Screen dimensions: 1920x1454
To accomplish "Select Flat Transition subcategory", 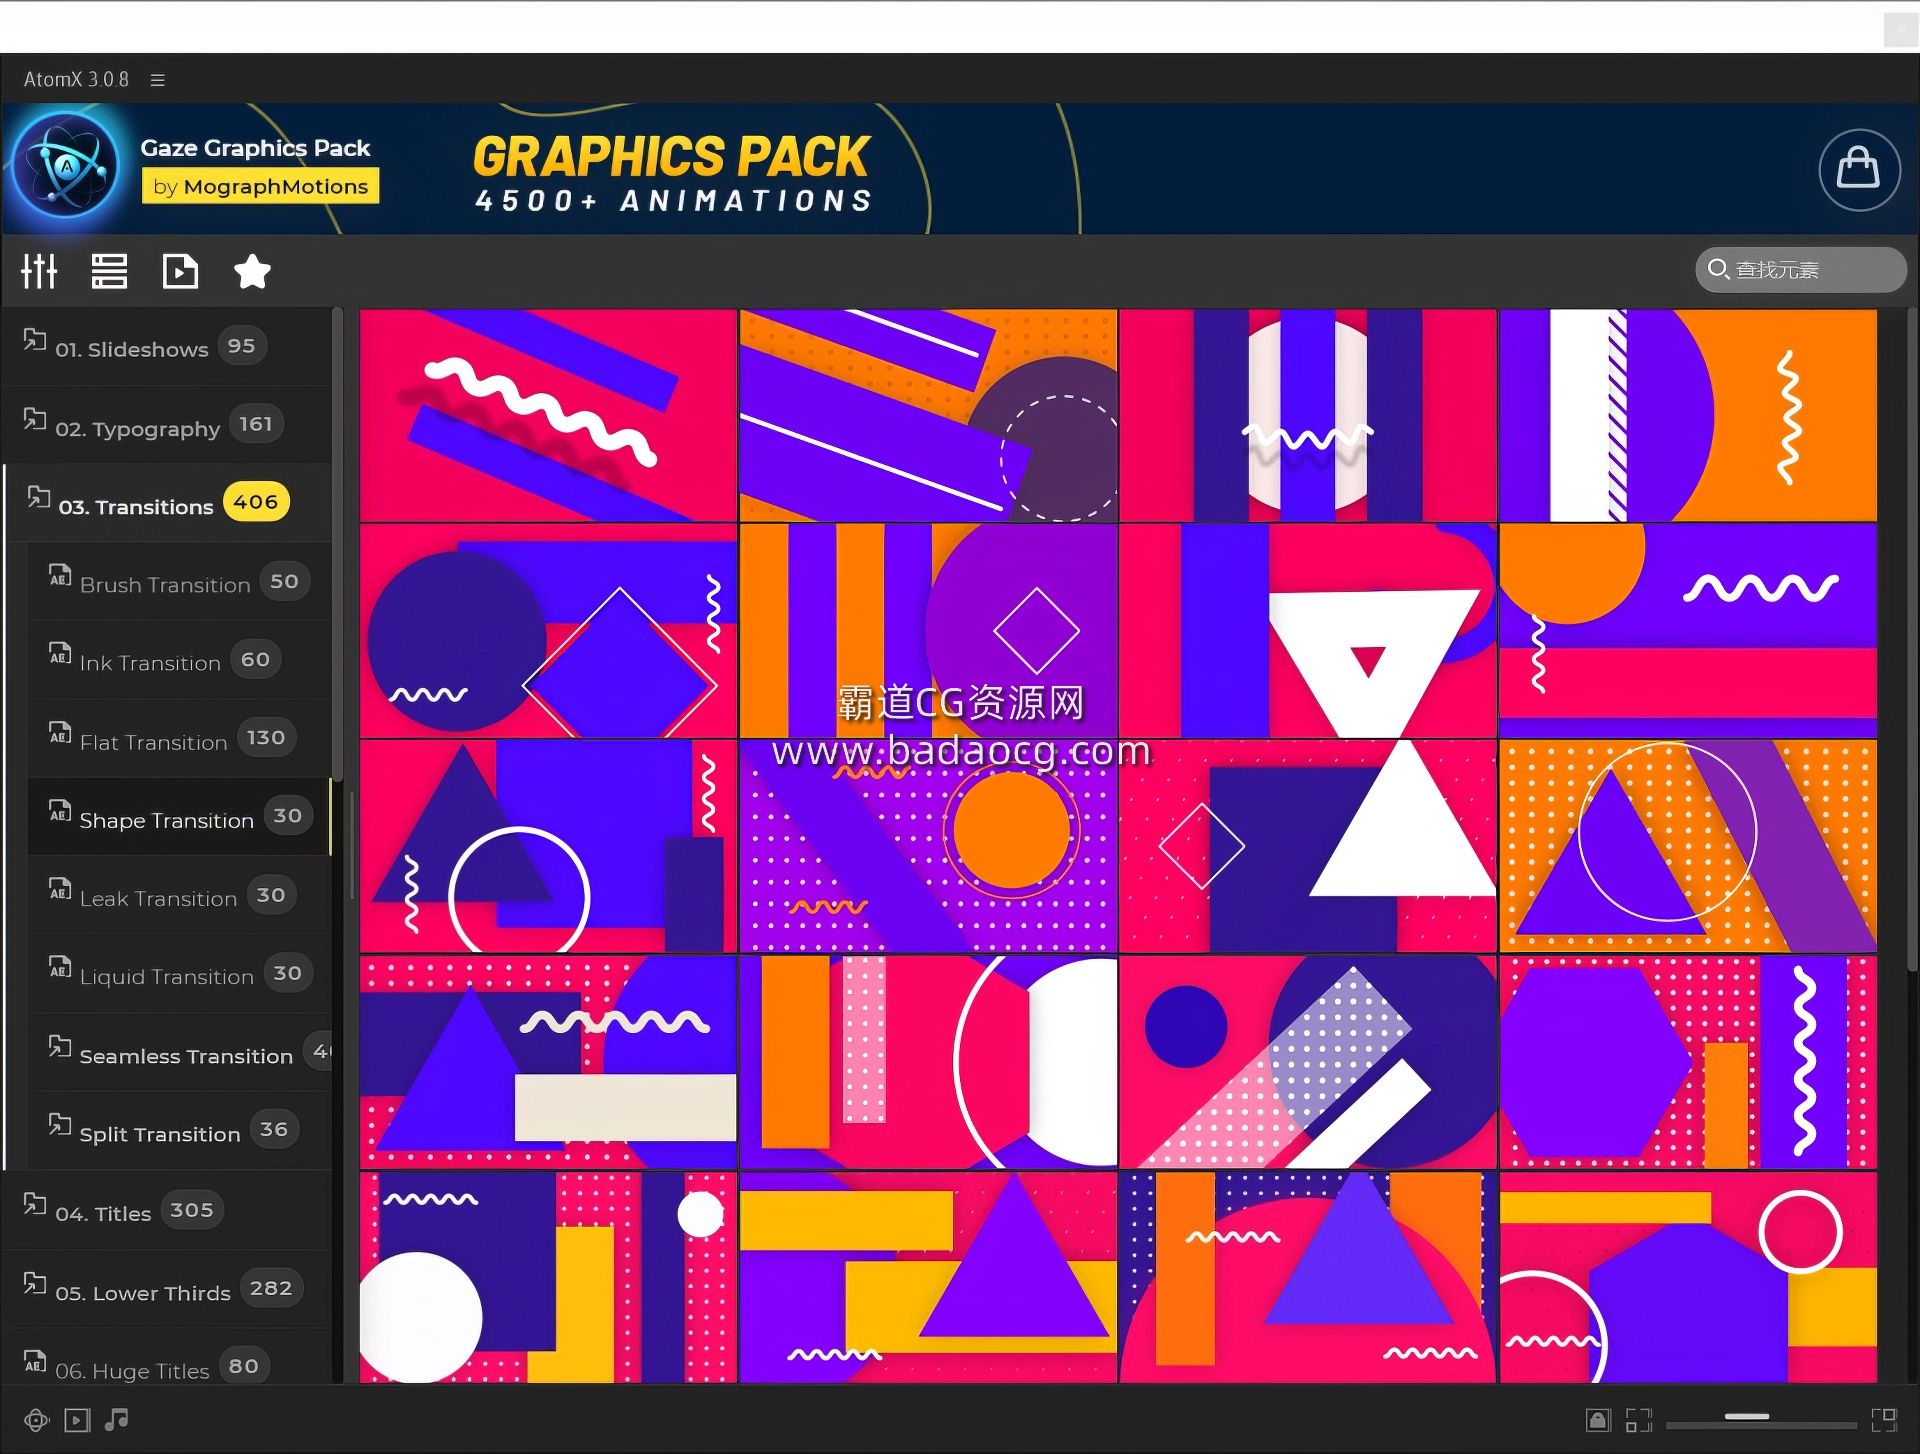I will coord(179,739).
